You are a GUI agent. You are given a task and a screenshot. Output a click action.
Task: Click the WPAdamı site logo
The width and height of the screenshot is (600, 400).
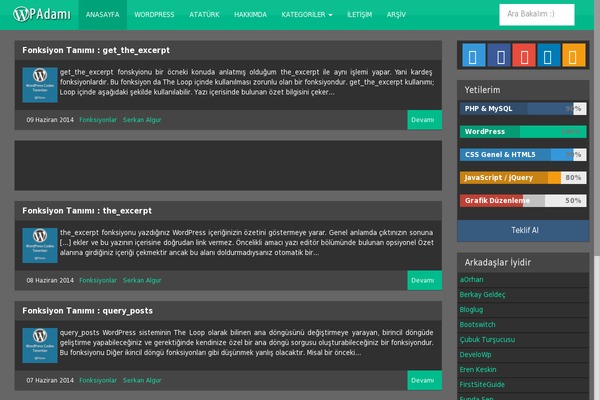[x=42, y=14]
